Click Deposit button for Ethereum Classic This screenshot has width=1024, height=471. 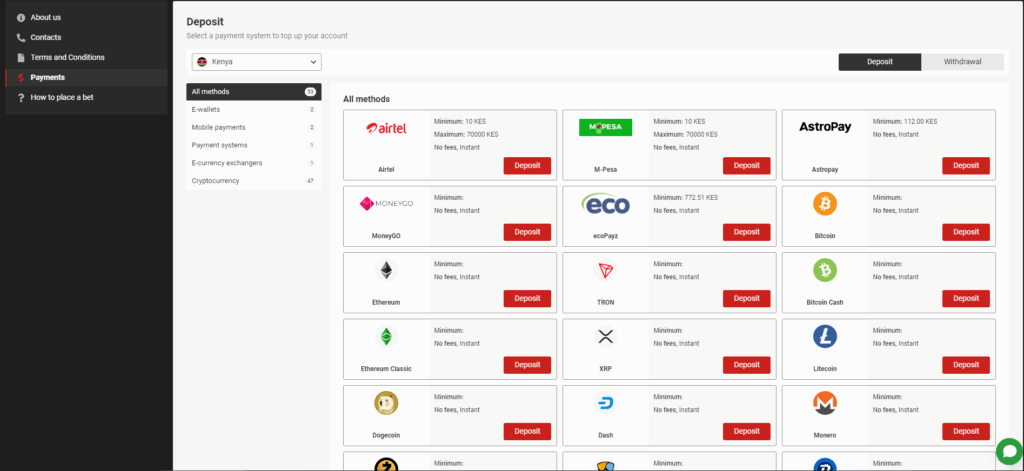pyautogui.click(x=527, y=365)
